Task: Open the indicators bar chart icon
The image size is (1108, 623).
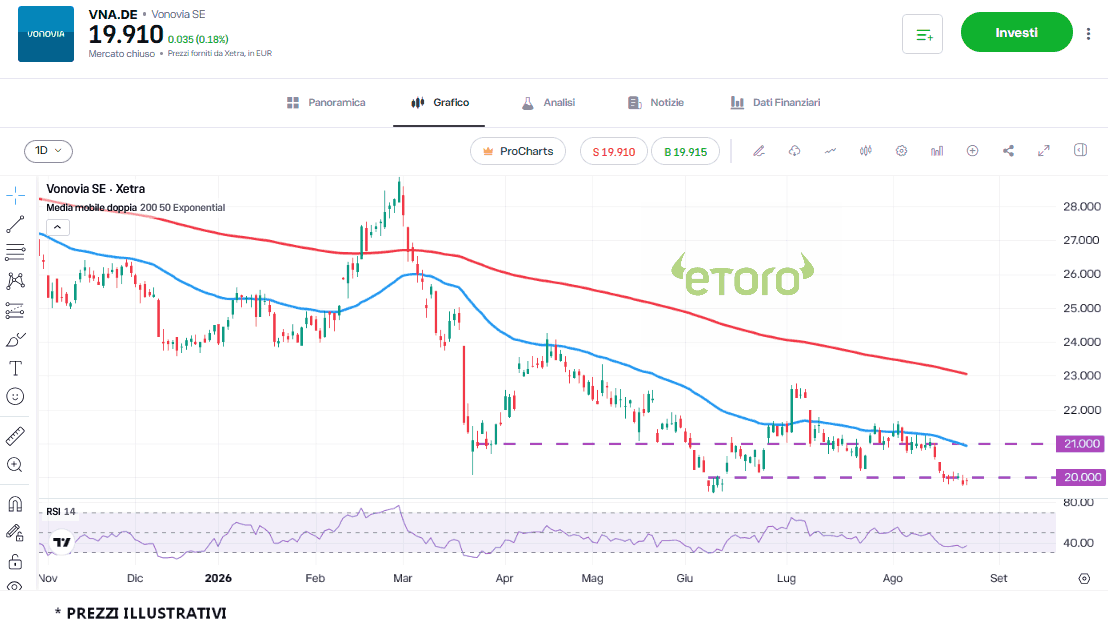Action: coord(937,150)
